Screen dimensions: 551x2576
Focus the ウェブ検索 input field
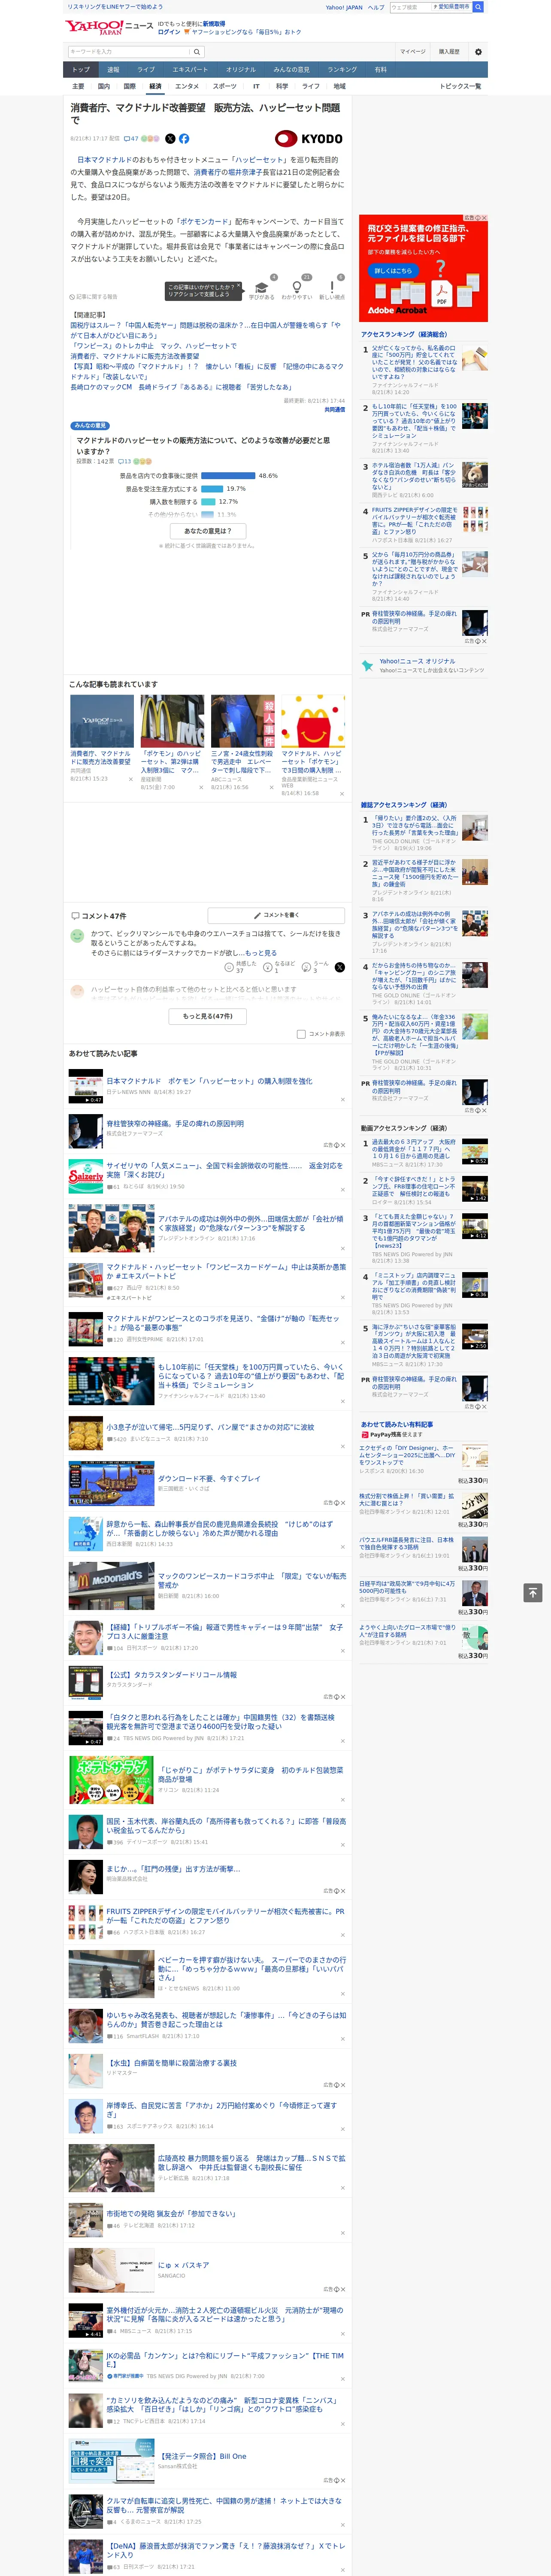pos(410,7)
